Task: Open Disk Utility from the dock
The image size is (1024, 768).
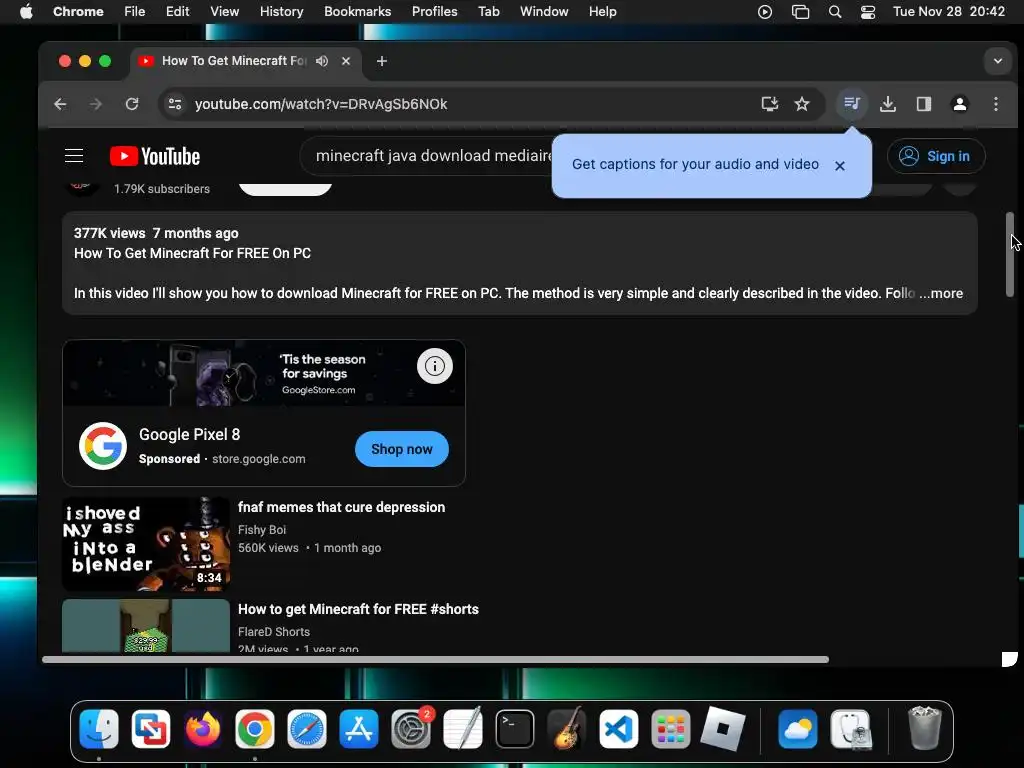Action: (x=850, y=729)
